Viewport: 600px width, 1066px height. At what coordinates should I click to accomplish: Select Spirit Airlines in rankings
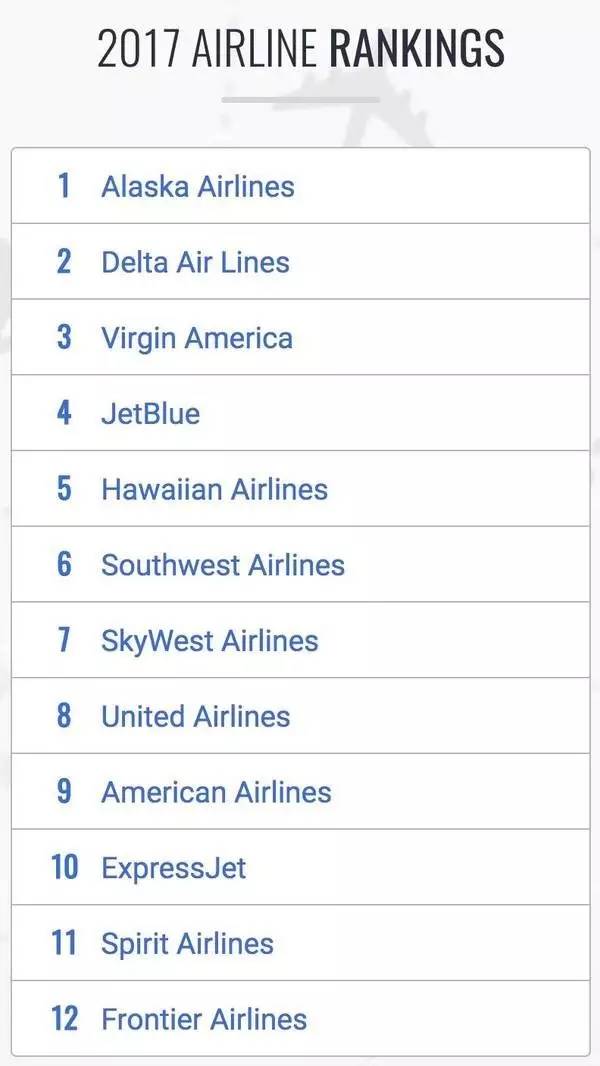(x=187, y=943)
